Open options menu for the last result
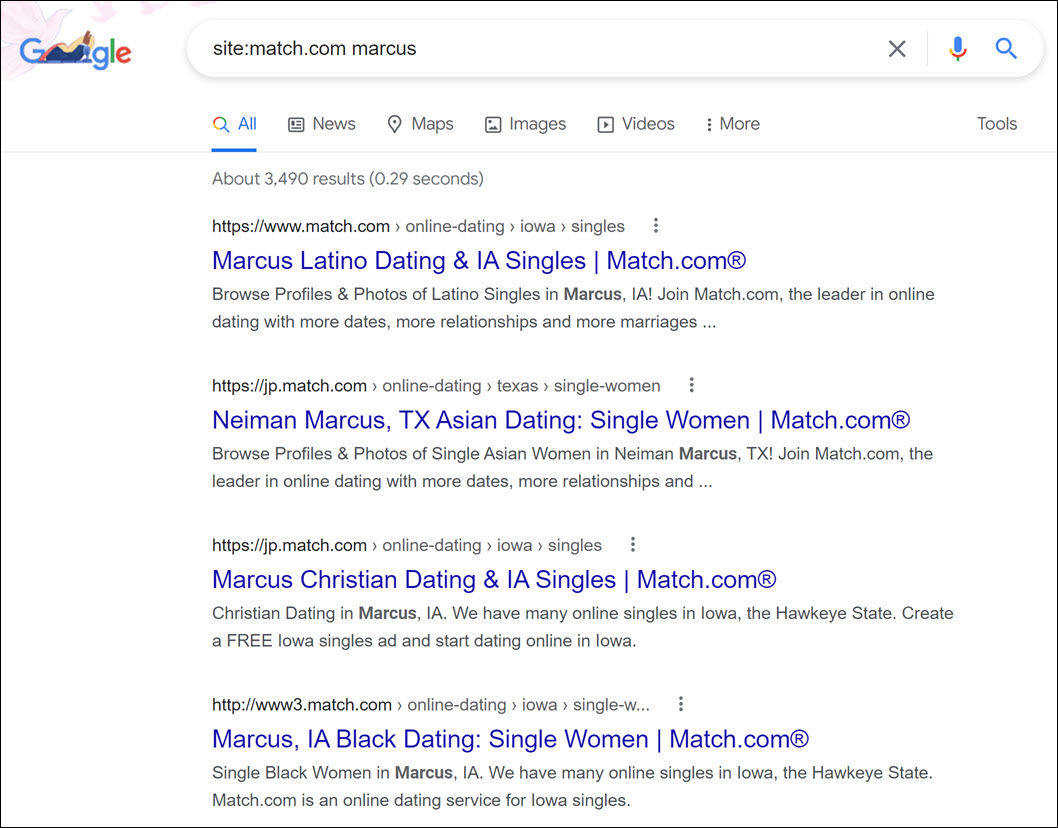 pyautogui.click(x=680, y=704)
